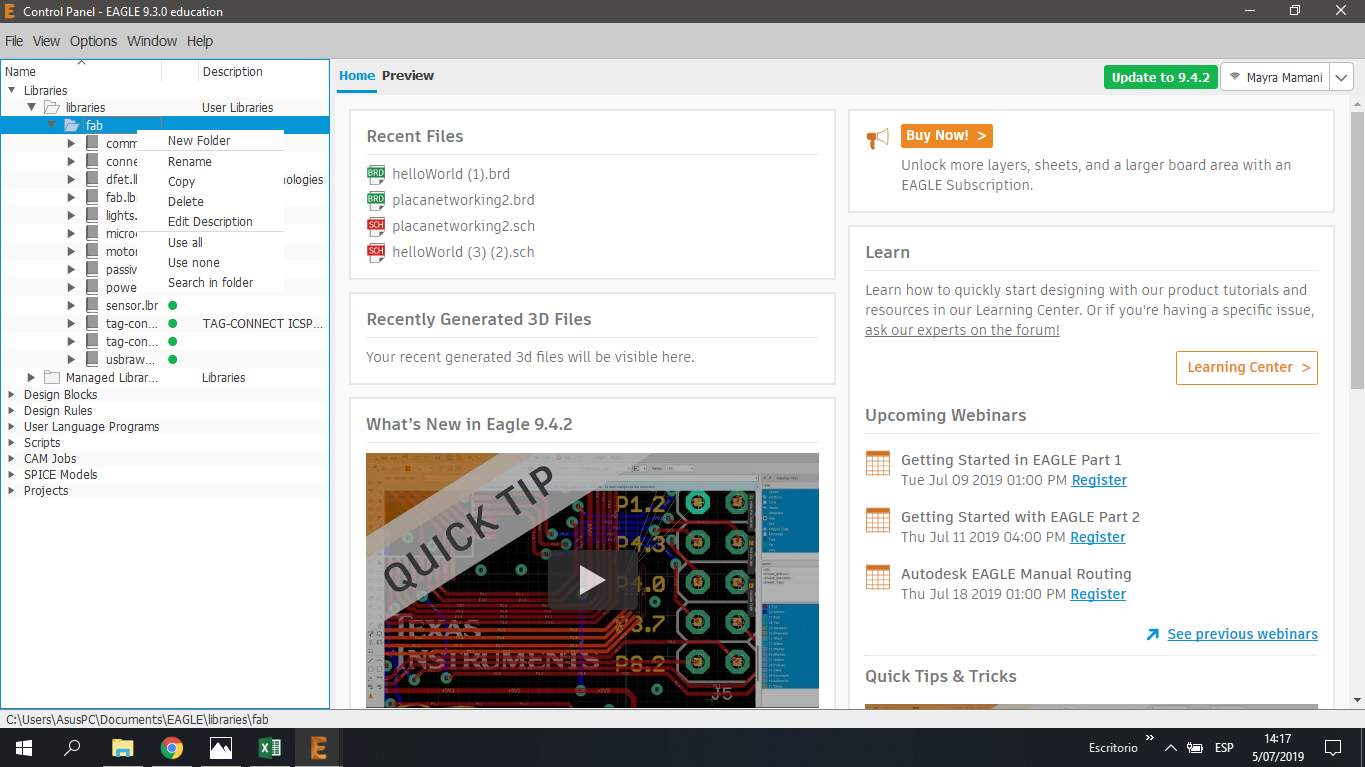Click the libraries folder icon under Libraries
The width and height of the screenshot is (1365, 767).
[x=52, y=107]
